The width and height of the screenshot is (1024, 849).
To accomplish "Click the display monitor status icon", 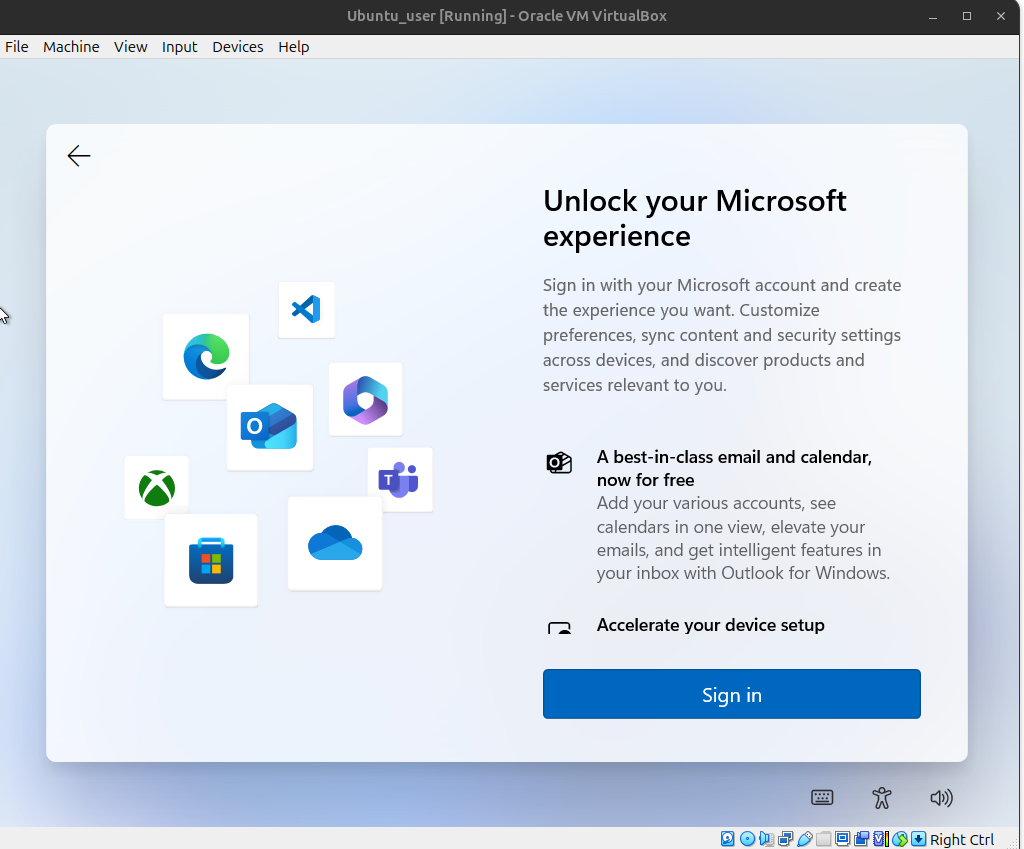I will (842, 839).
